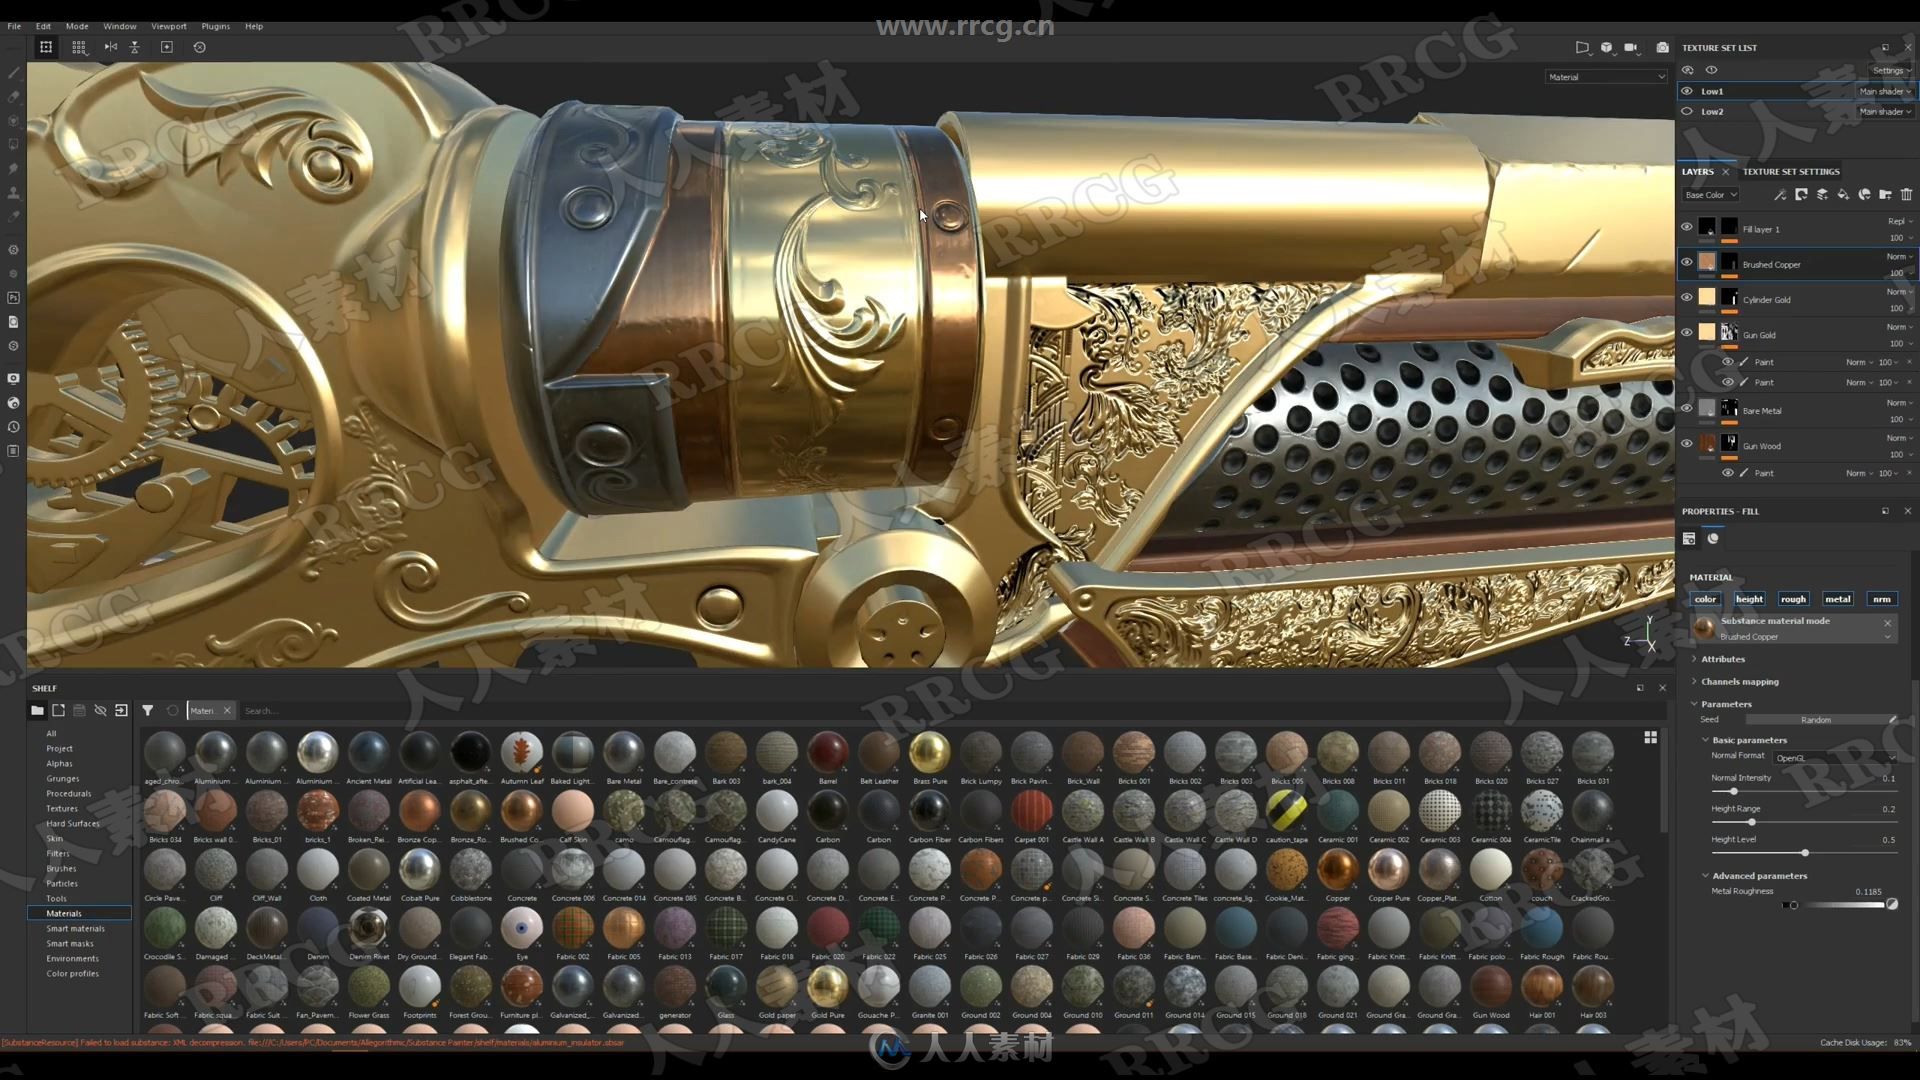Open the Mode menu
The image size is (1920, 1080).
(x=77, y=26)
